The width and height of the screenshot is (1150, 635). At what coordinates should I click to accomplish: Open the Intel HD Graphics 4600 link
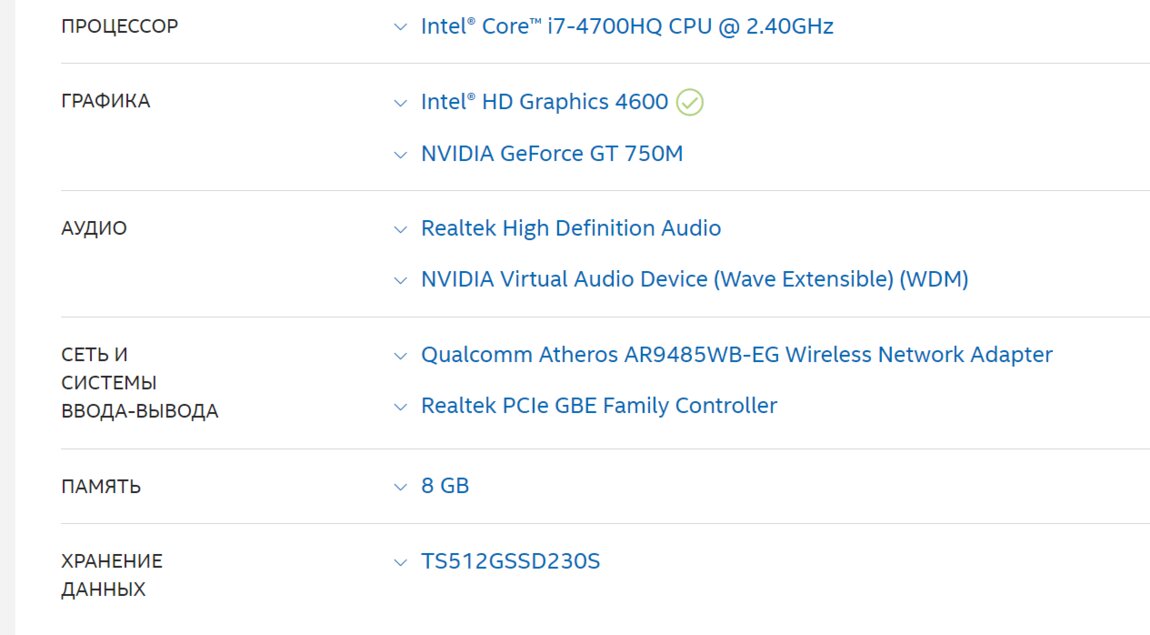(x=544, y=102)
